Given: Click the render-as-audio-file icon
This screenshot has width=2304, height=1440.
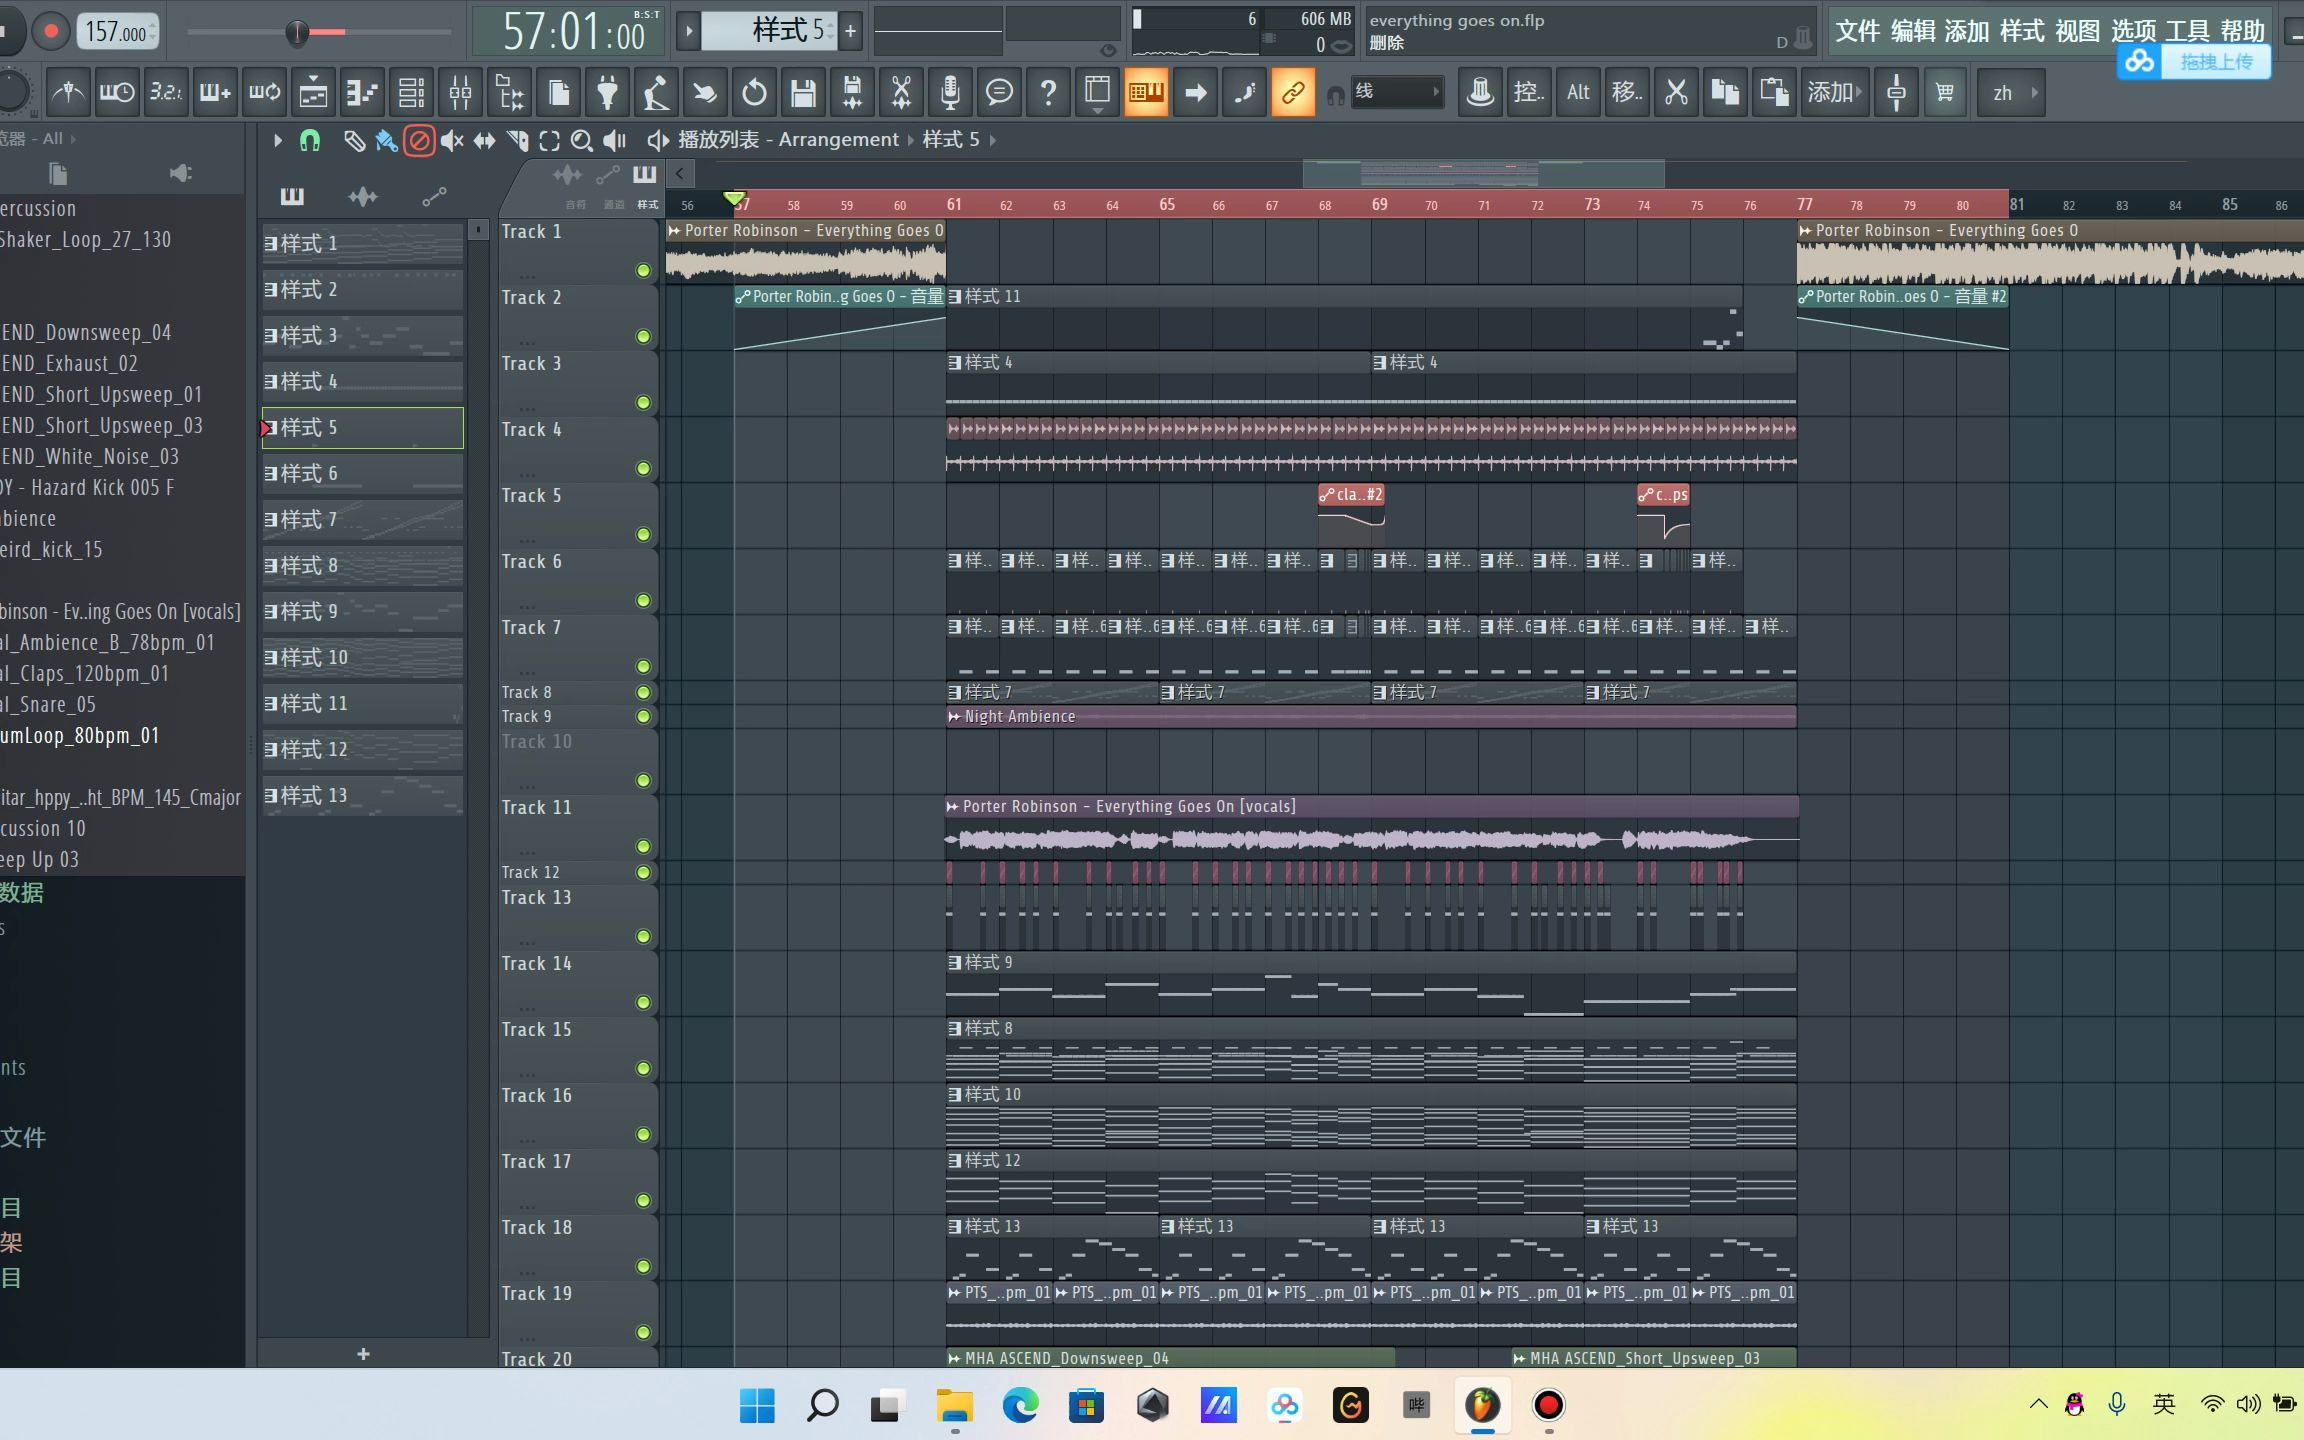Looking at the screenshot, I should click(852, 93).
